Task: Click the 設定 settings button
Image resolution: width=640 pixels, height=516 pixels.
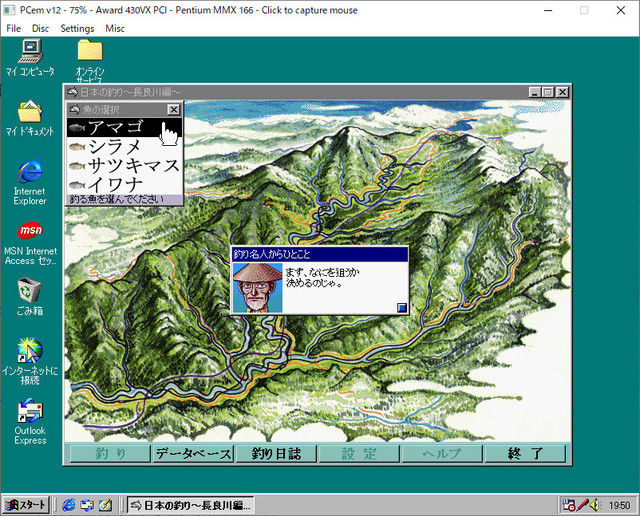Action: click(x=359, y=454)
